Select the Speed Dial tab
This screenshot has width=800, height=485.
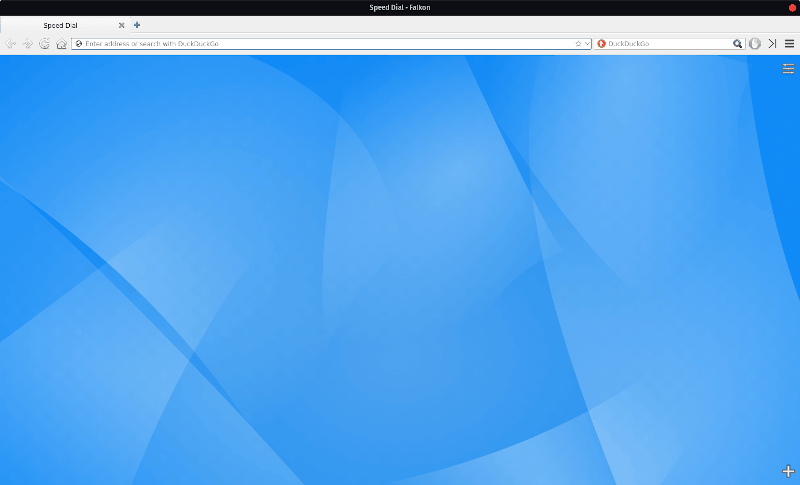click(60, 25)
